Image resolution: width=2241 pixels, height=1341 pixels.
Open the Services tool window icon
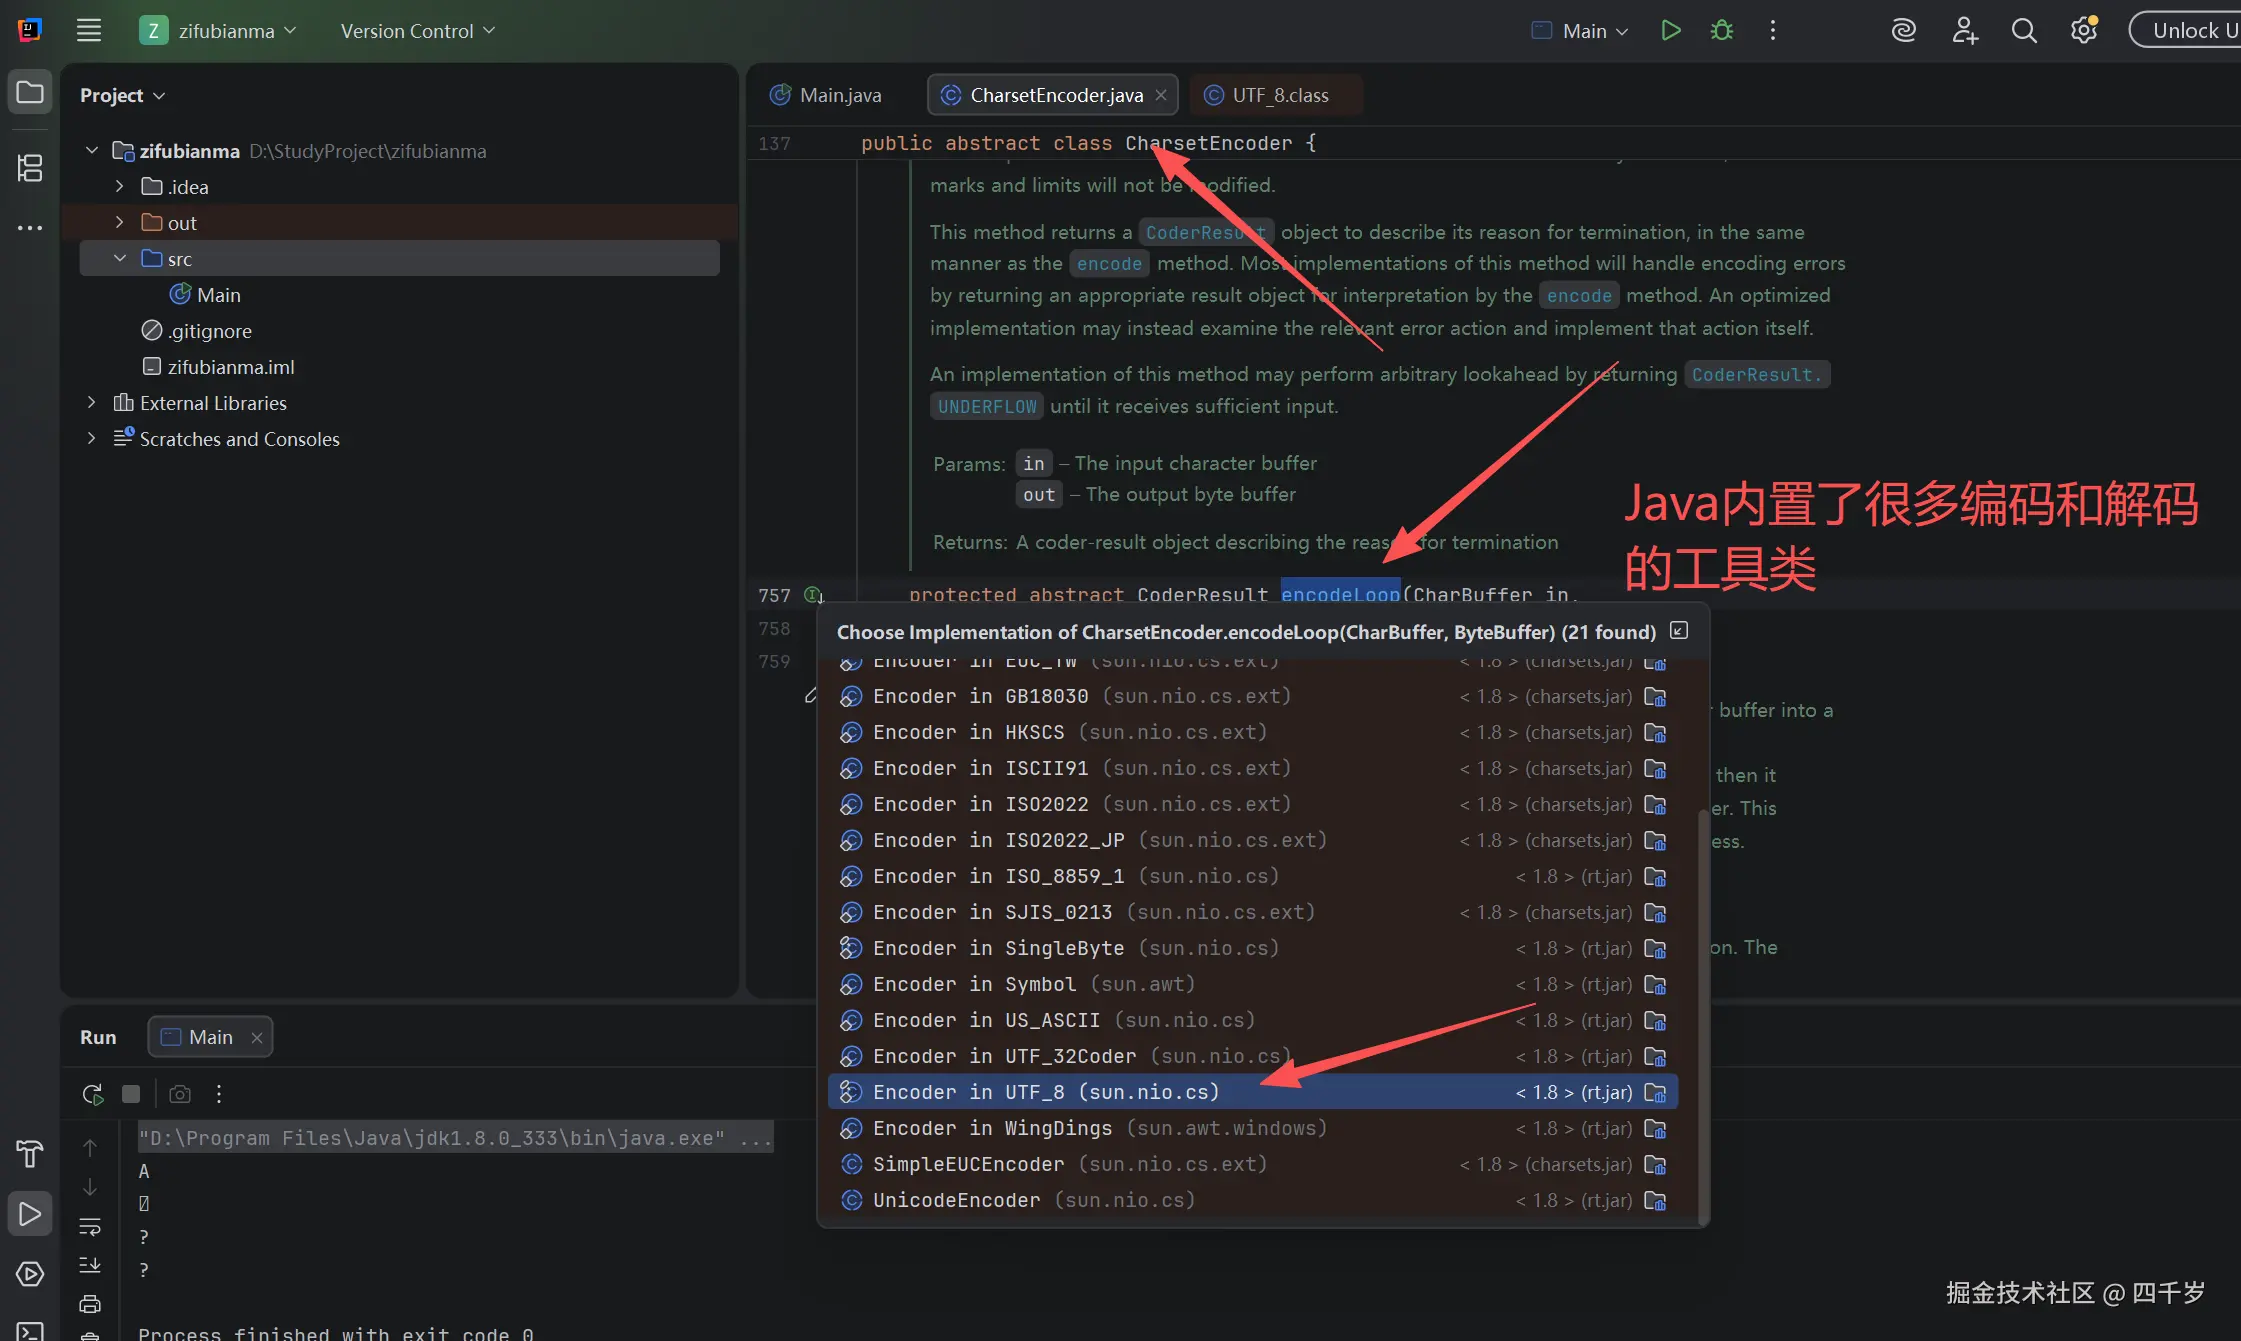pos(30,1273)
